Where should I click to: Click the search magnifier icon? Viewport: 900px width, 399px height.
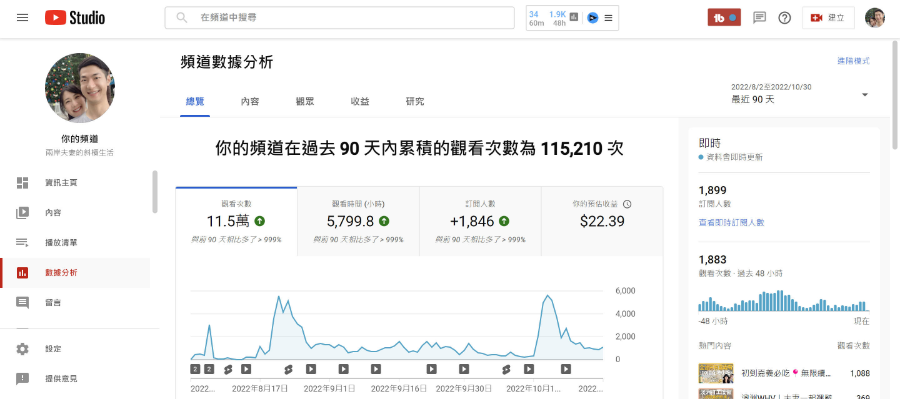[182, 18]
